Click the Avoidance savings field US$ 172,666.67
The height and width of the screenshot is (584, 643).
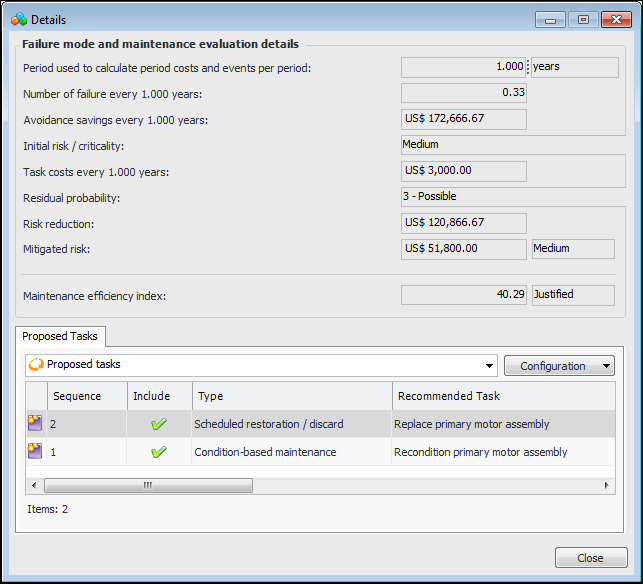tap(464, 119)
